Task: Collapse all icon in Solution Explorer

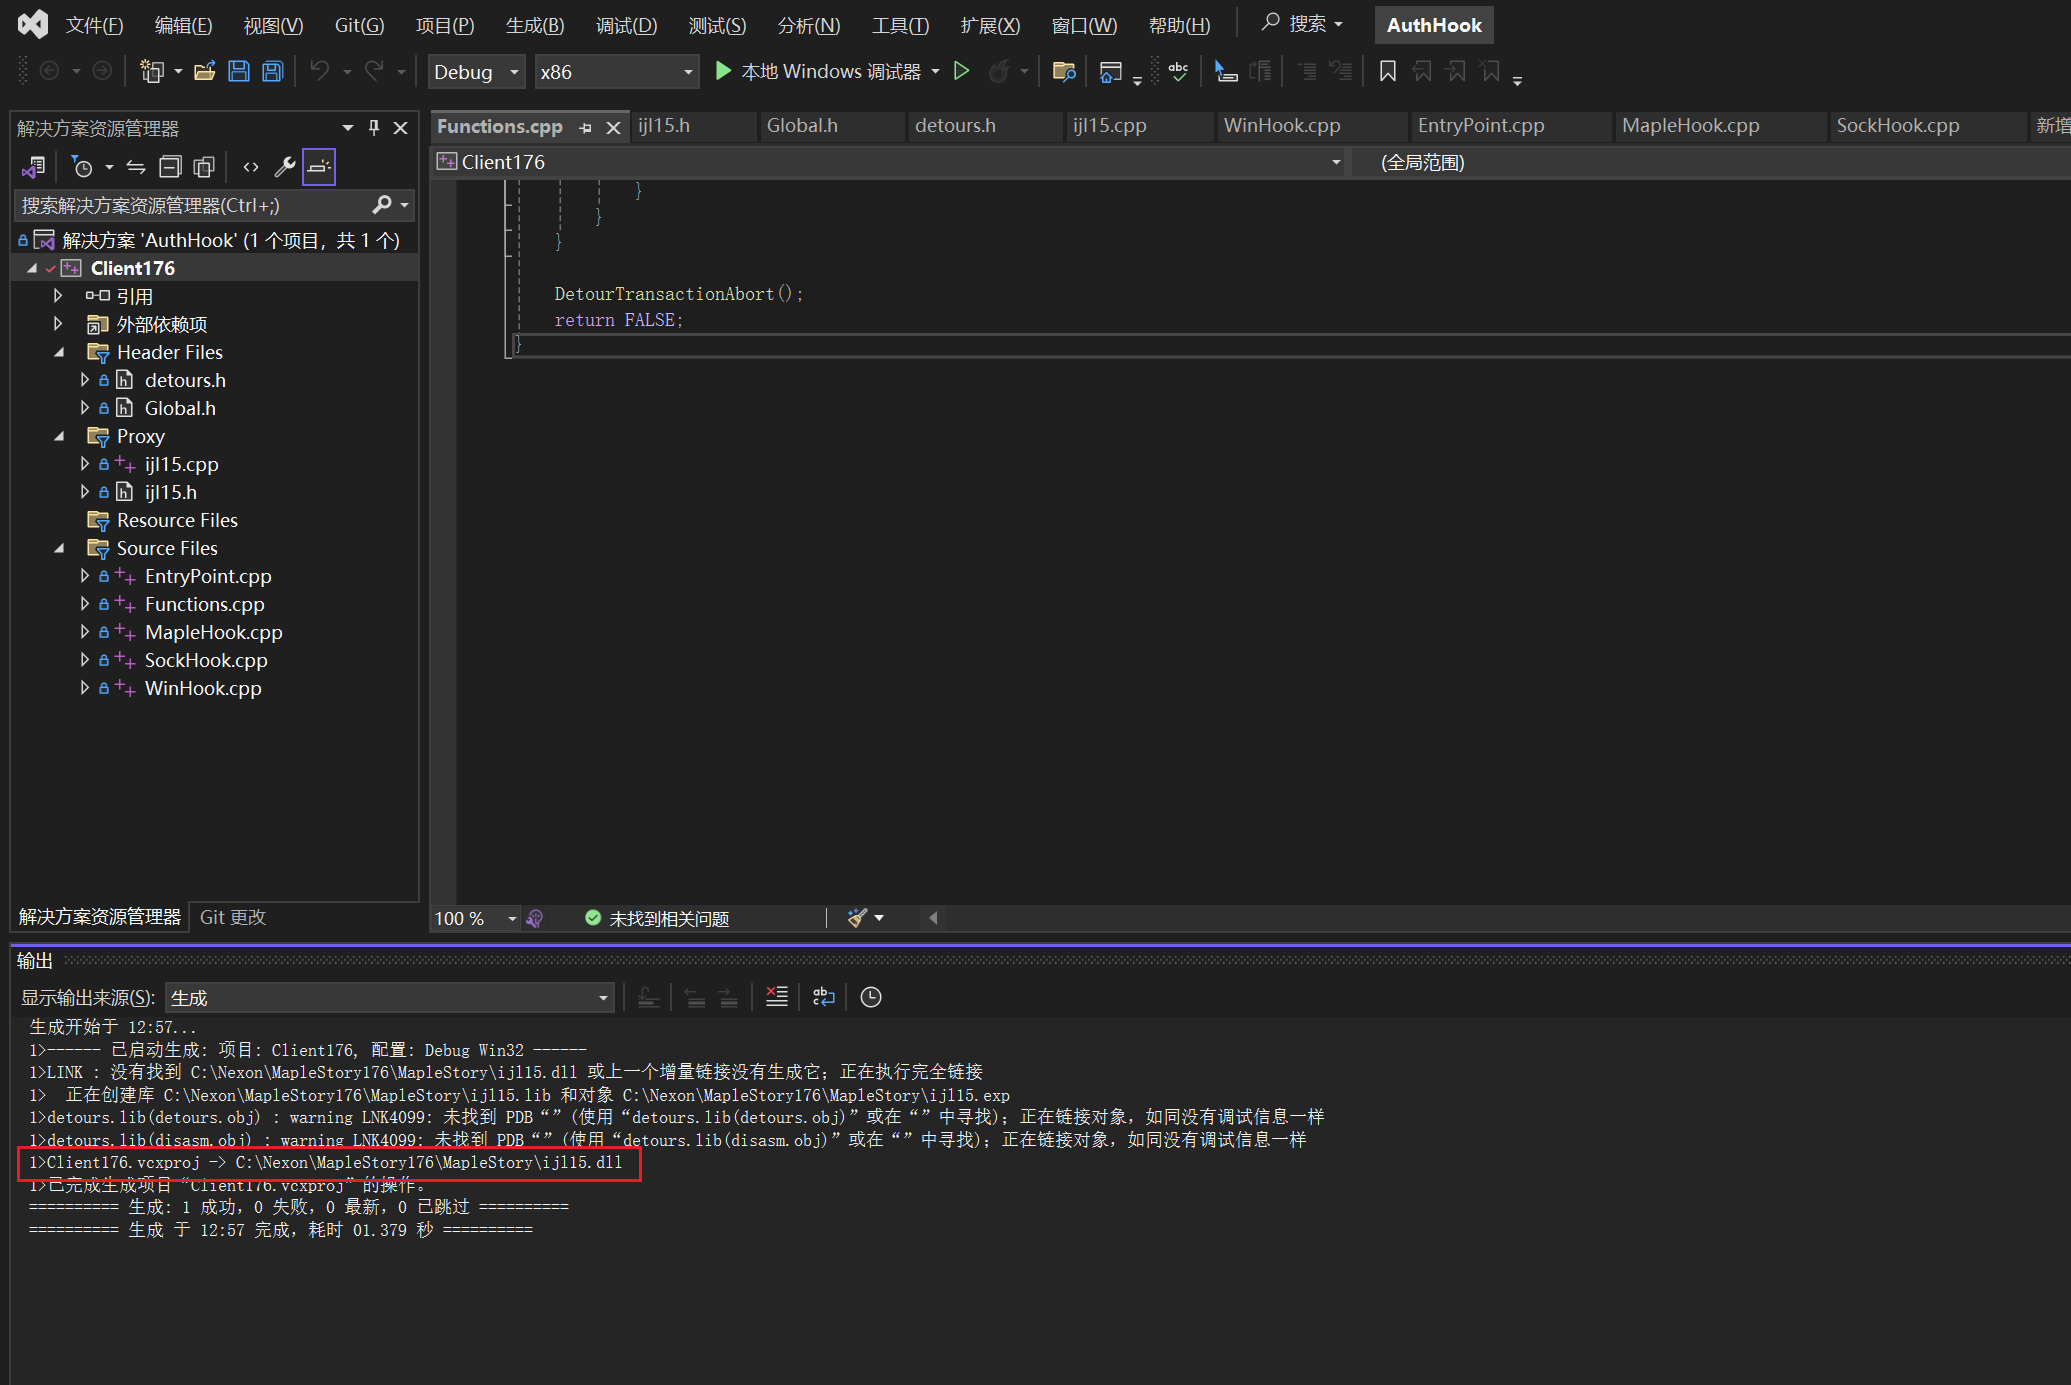Action: click(170, 166)
